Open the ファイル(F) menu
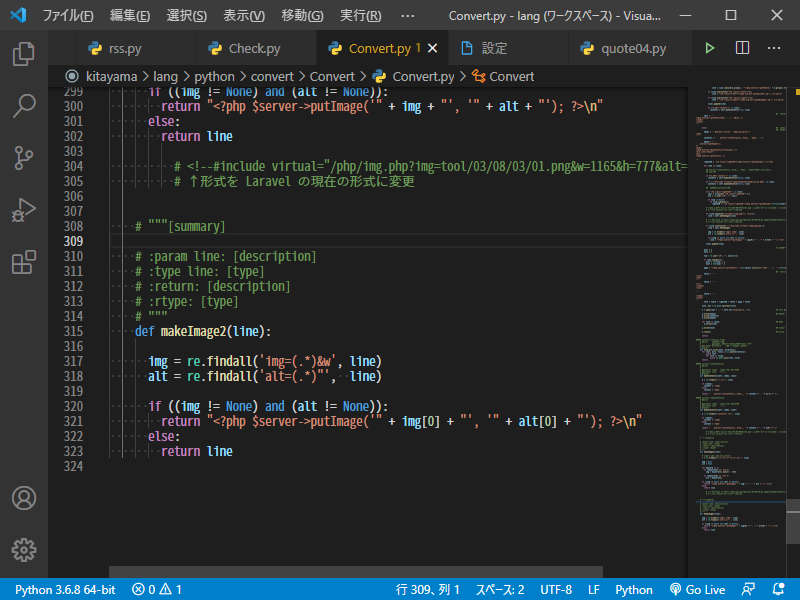The height and width of the screenshot is (600, 800). click(68, 16)
